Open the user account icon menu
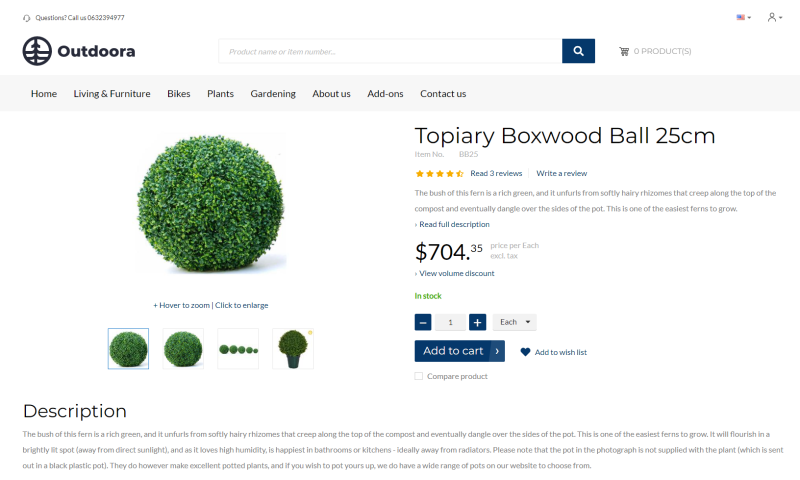The image size is (800, 480). [x=774, y=17]
